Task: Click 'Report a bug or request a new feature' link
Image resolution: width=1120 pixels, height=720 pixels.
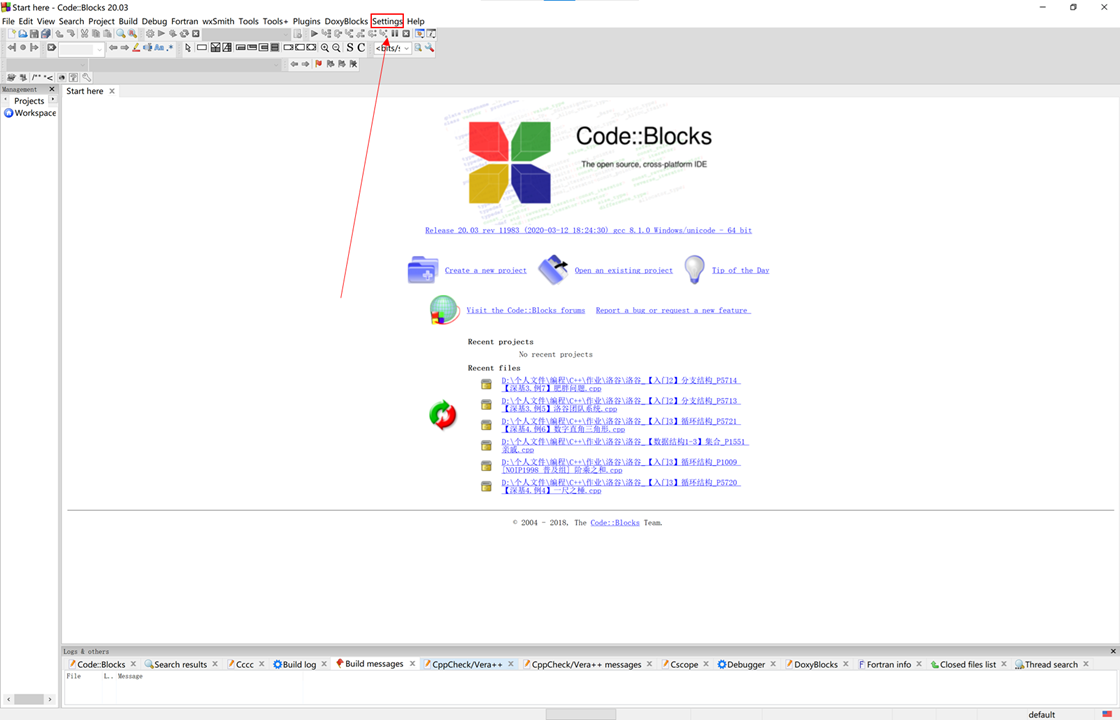Action: click(673, 311)
